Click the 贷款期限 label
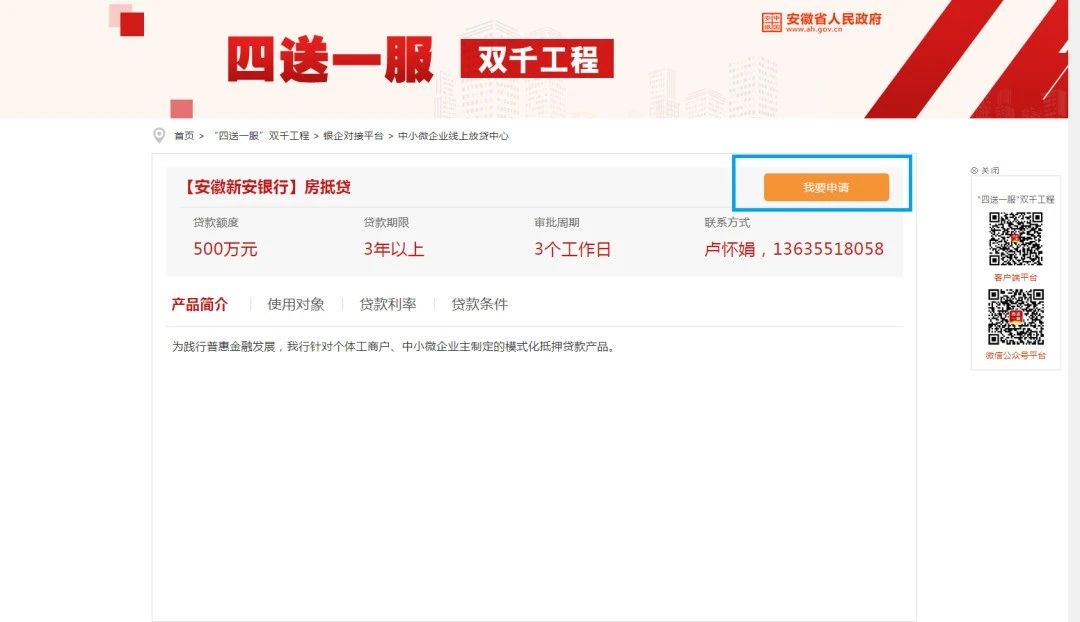Screen dimensions: 1080x622 pos(386,222)
